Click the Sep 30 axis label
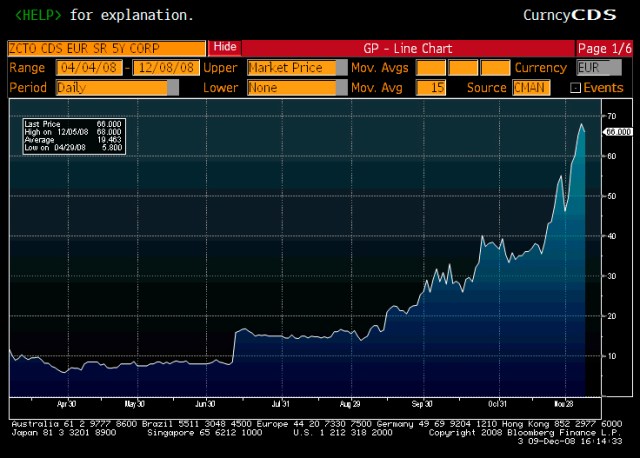 (422, 404)
